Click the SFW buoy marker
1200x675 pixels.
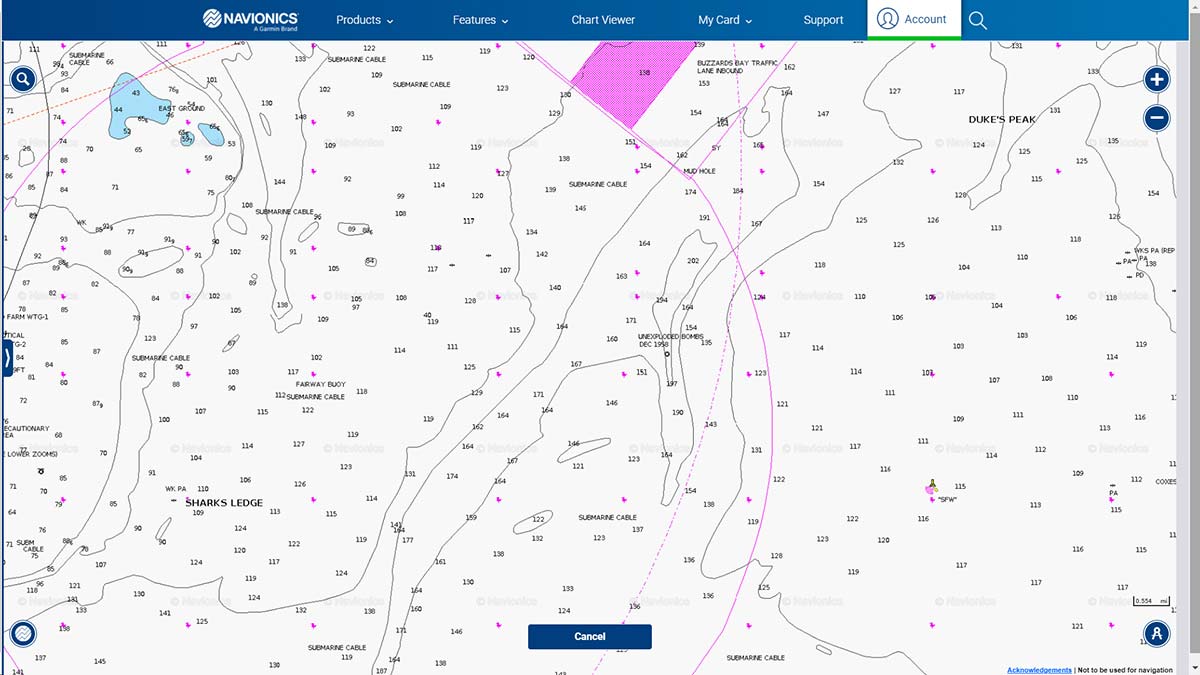point(932,488)
